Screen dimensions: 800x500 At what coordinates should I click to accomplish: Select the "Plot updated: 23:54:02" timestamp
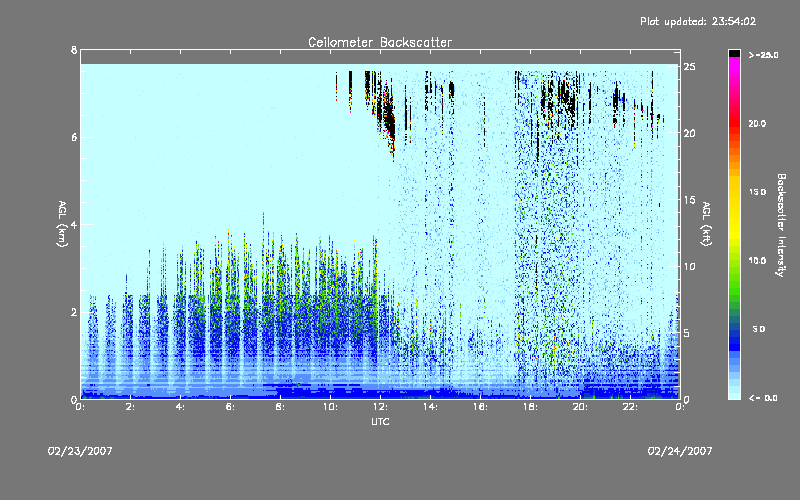pos(698,21)
